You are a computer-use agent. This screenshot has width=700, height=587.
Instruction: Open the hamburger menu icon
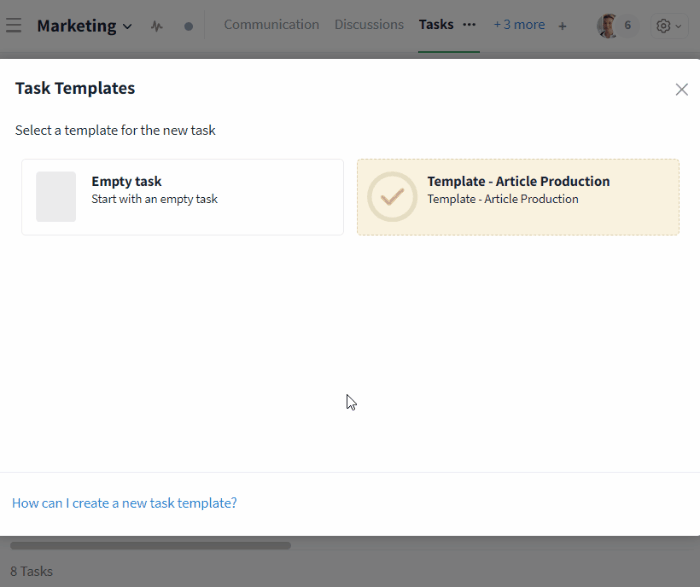[x=14, y=25]
